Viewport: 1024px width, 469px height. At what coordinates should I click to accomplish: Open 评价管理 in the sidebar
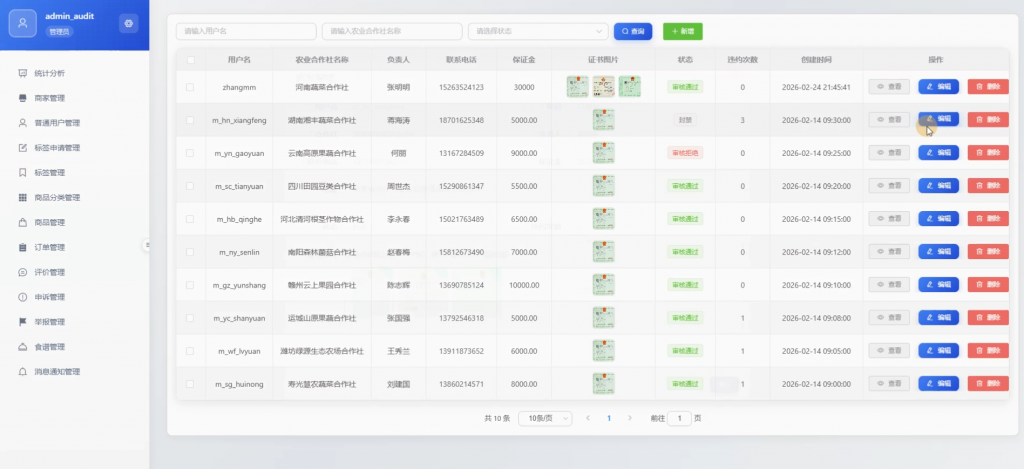click(50, 272)
